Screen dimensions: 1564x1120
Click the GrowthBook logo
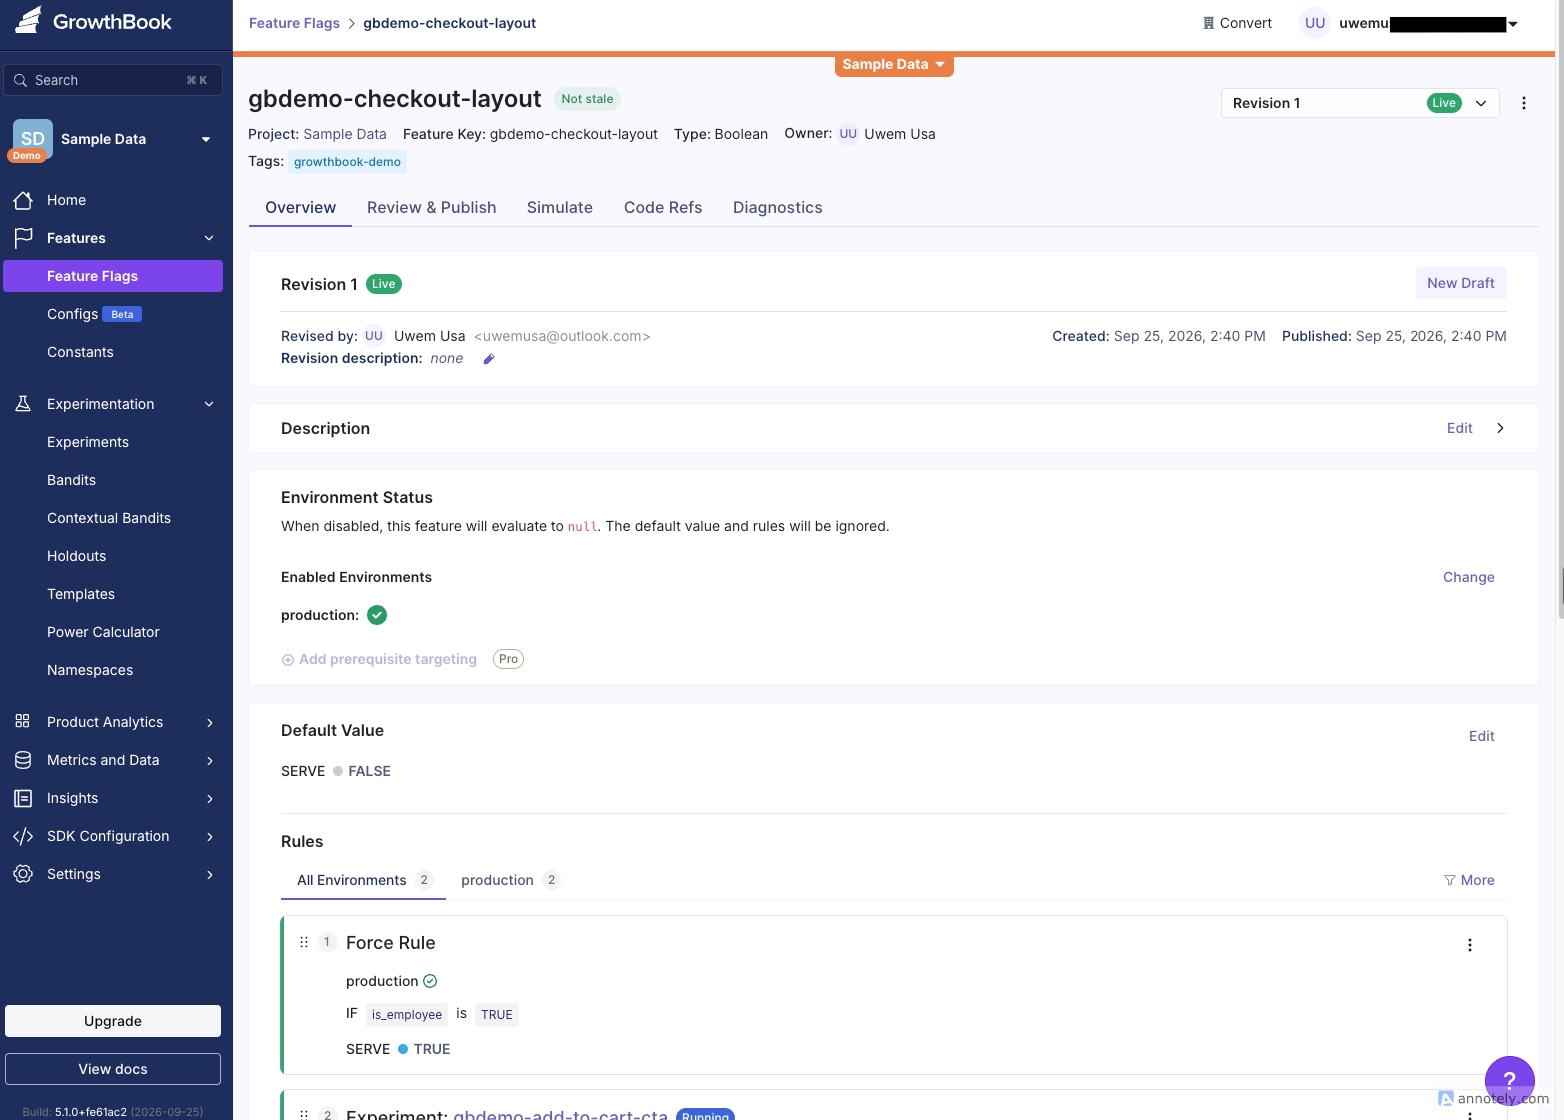click(93, 21)
